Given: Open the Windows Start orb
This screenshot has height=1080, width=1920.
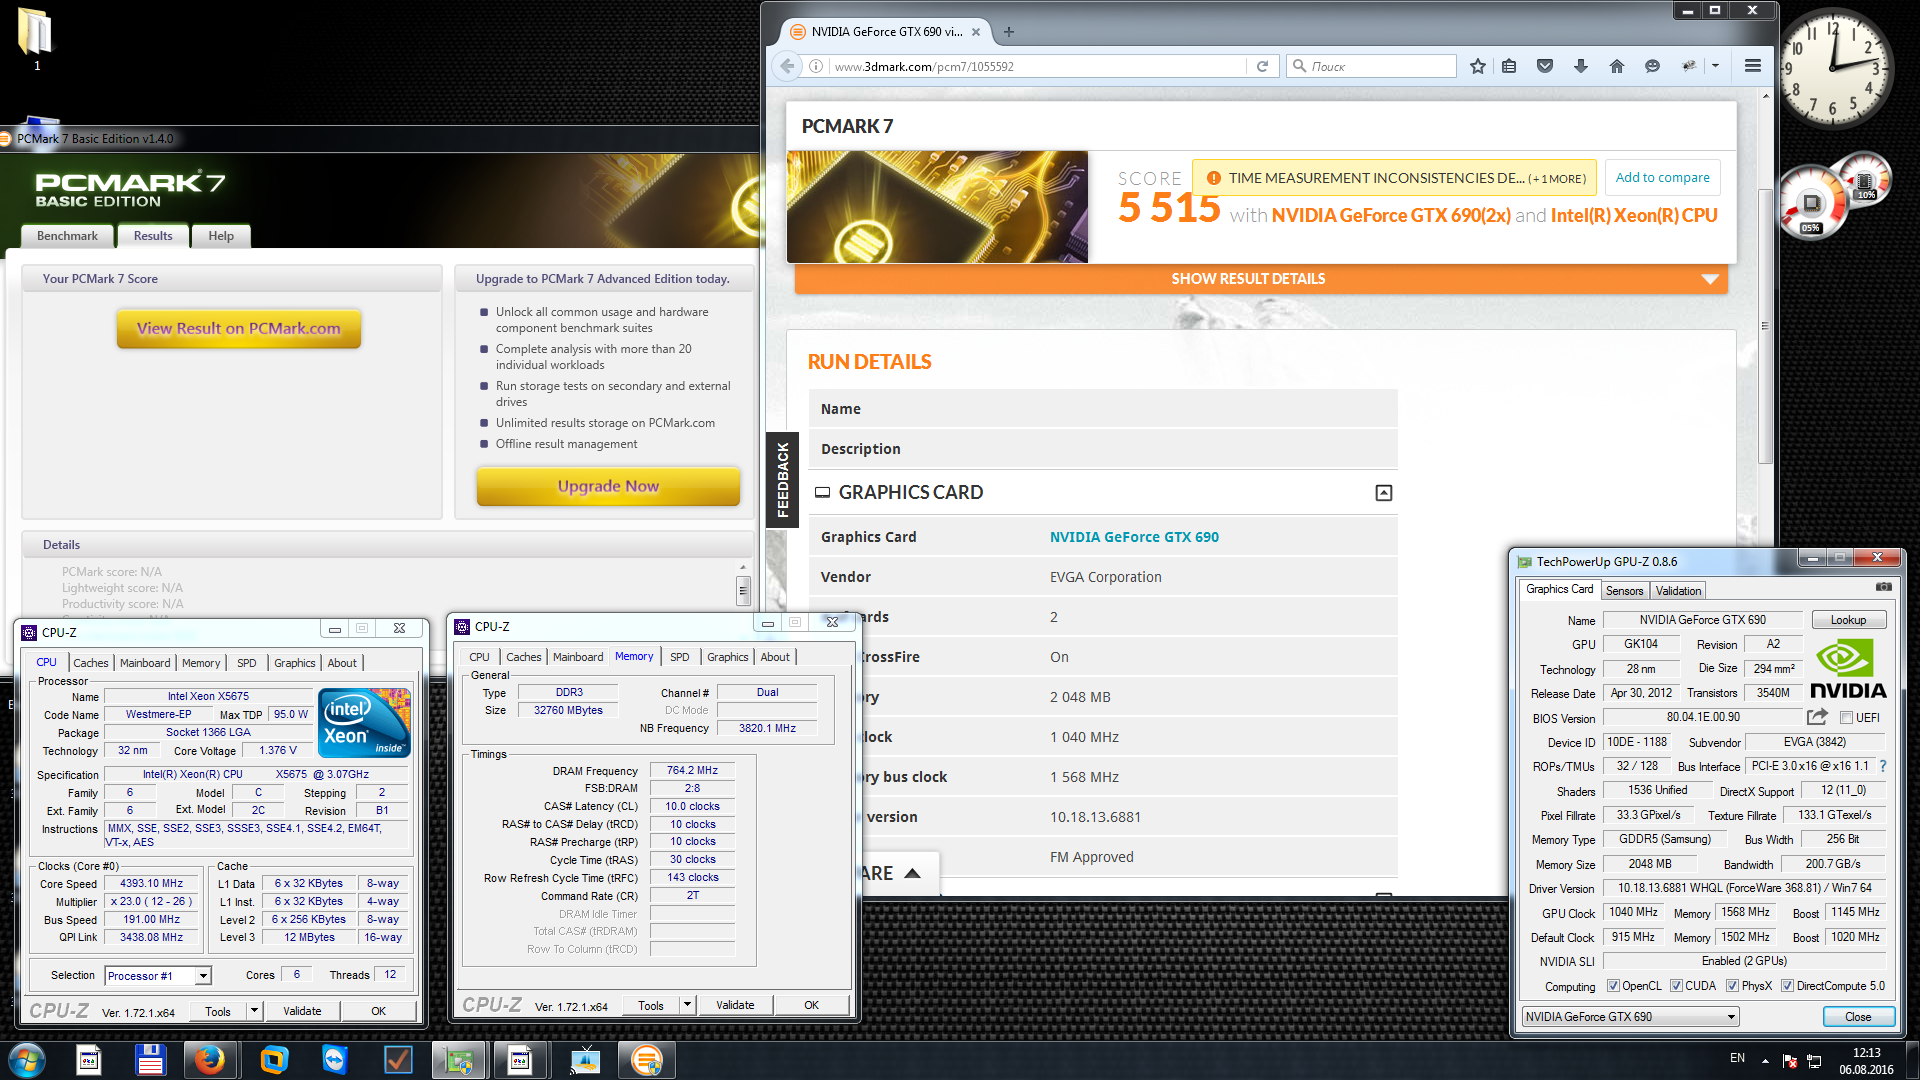Looking at the screenshot, I should click(x=27, y=1060).
